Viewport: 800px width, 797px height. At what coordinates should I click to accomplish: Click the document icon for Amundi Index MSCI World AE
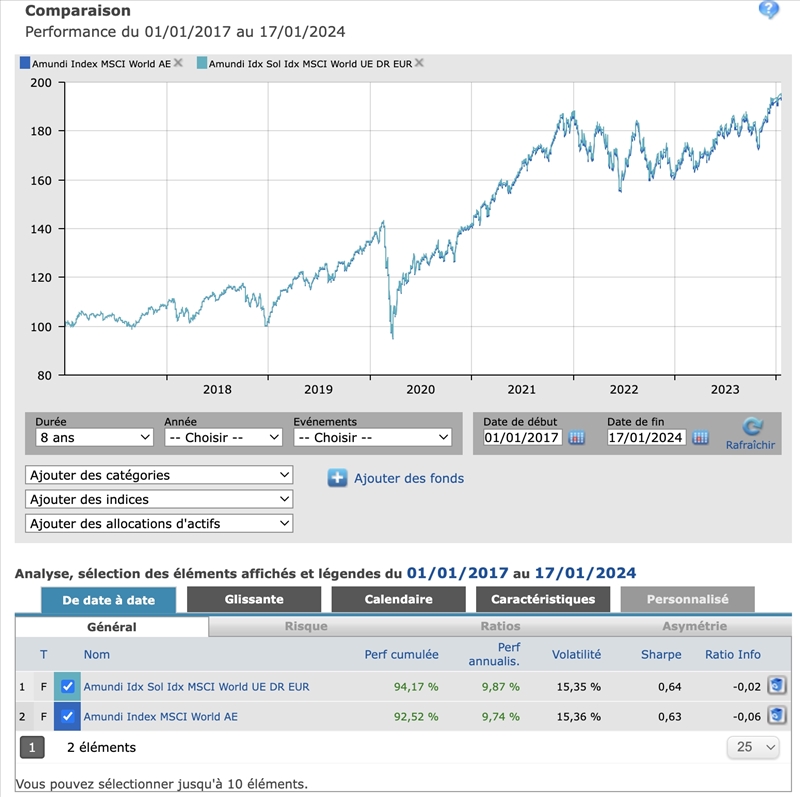(777, 716)
